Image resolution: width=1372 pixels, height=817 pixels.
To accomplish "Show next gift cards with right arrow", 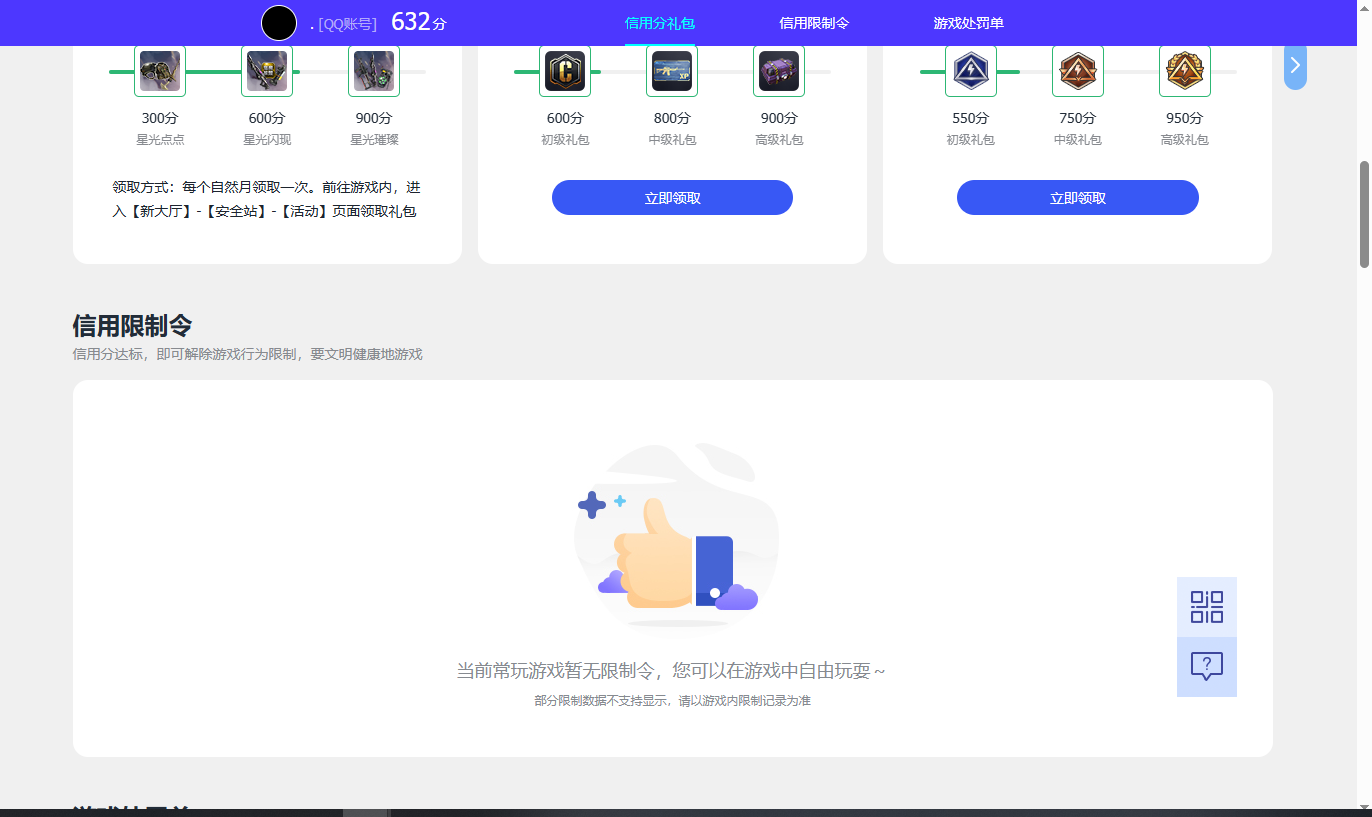I will [1295, 66].
